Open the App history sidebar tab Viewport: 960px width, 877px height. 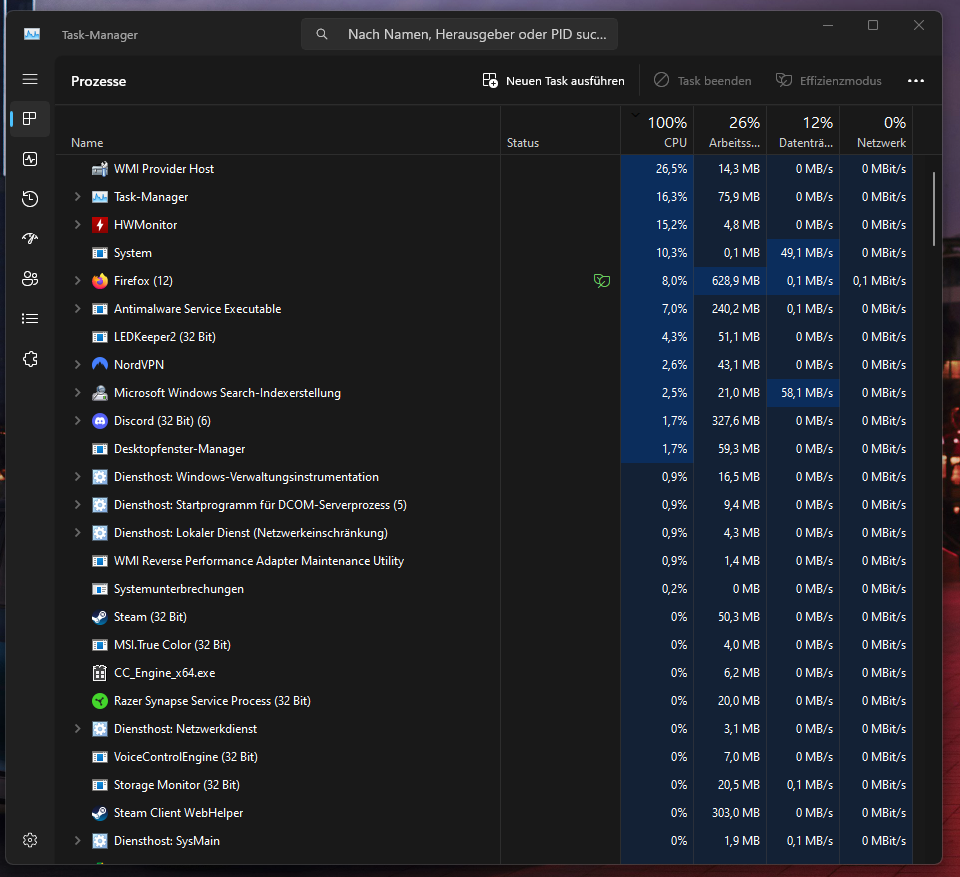(30, 199)
